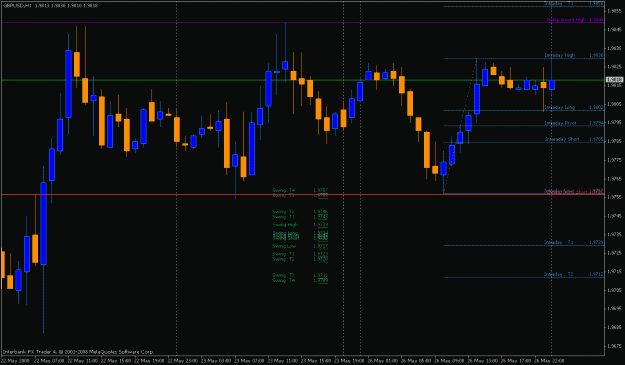Click the 1.9675 price axis label
625x365 pixels.
615,346
